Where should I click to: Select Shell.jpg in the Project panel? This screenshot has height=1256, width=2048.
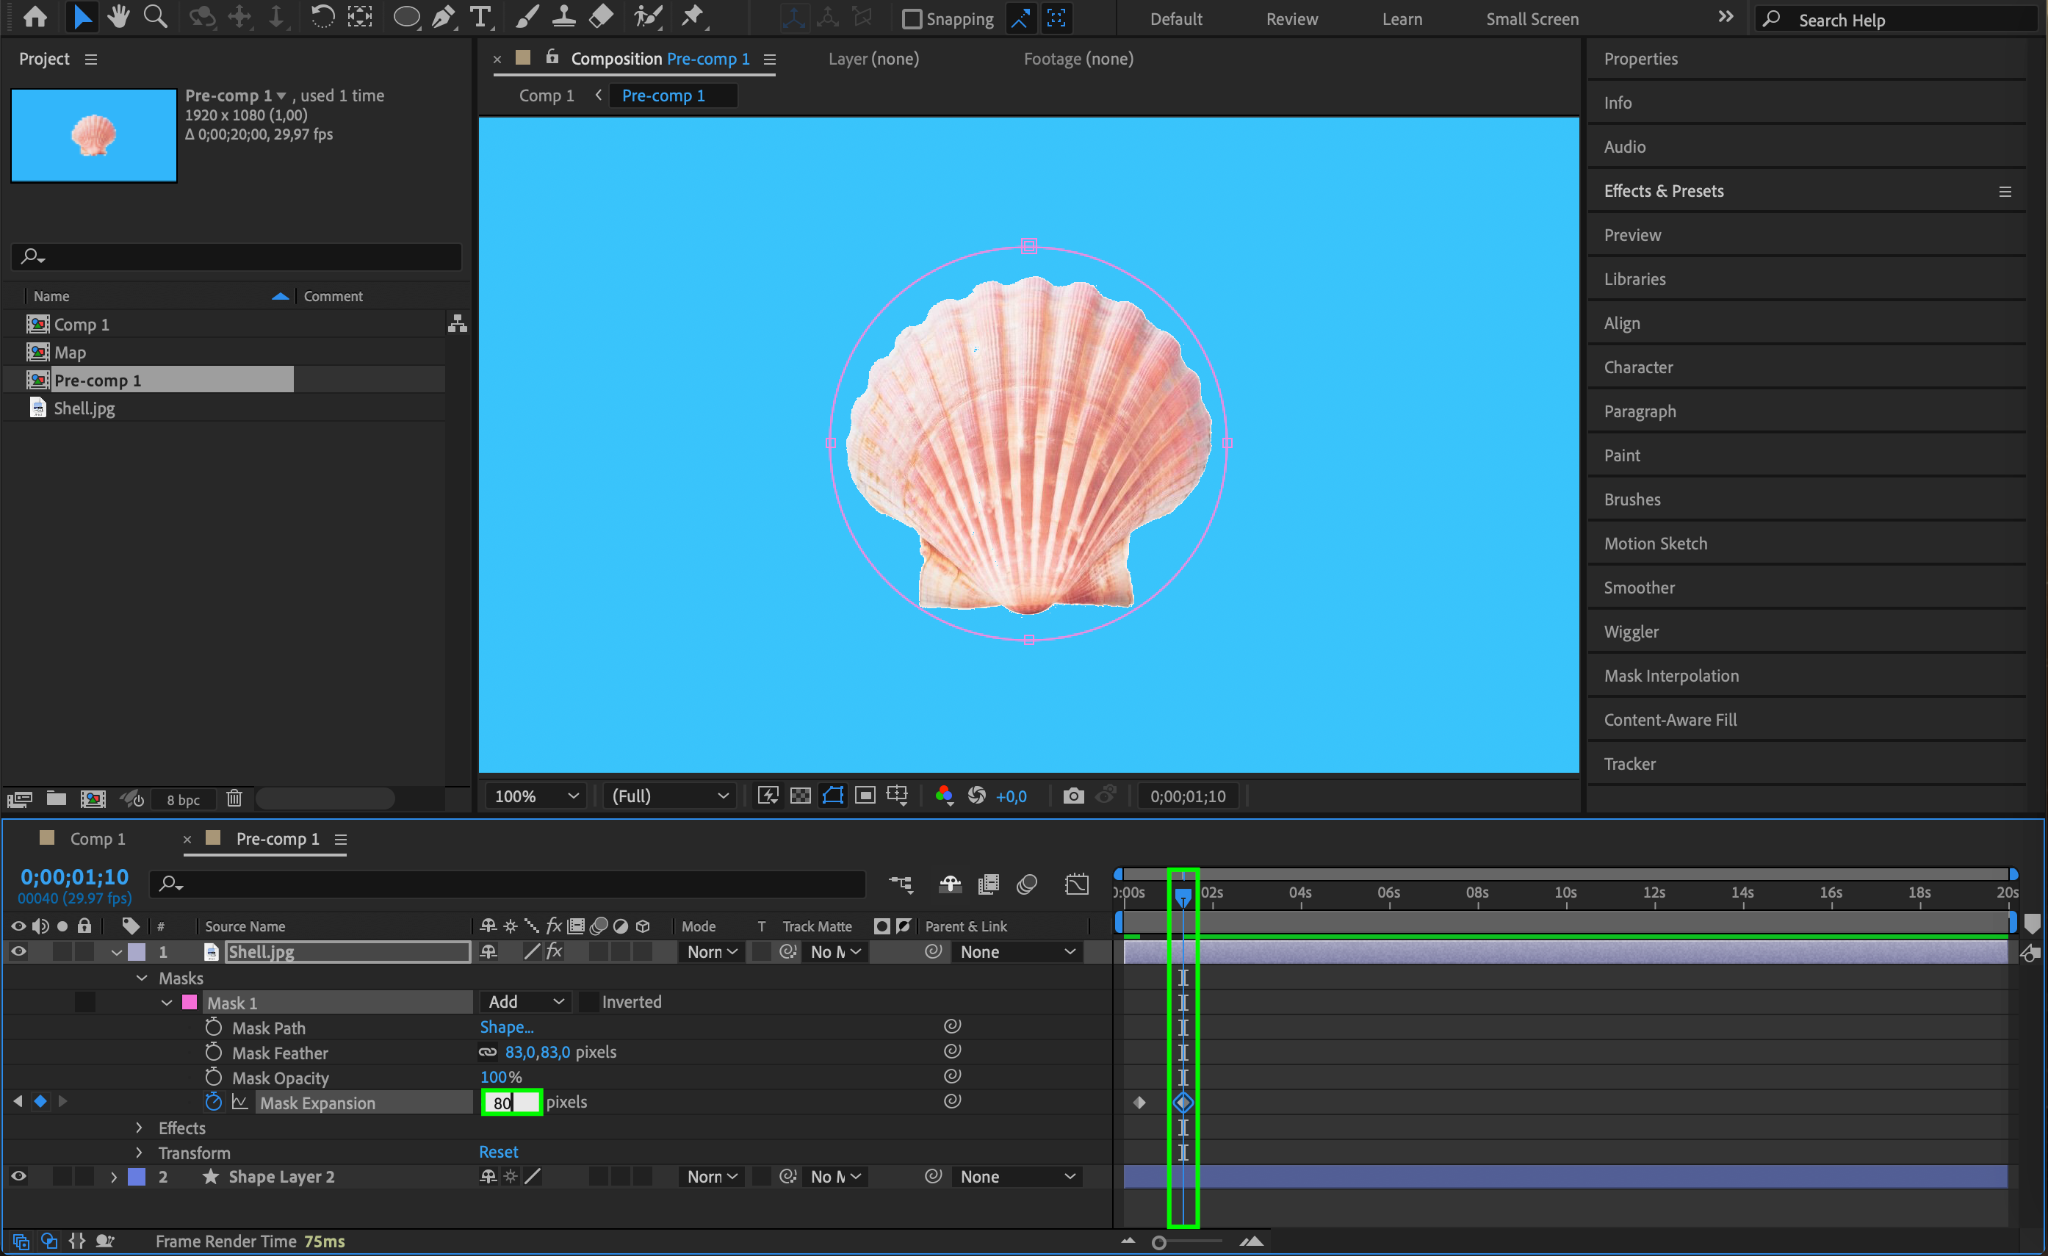[x=84, y=408]
